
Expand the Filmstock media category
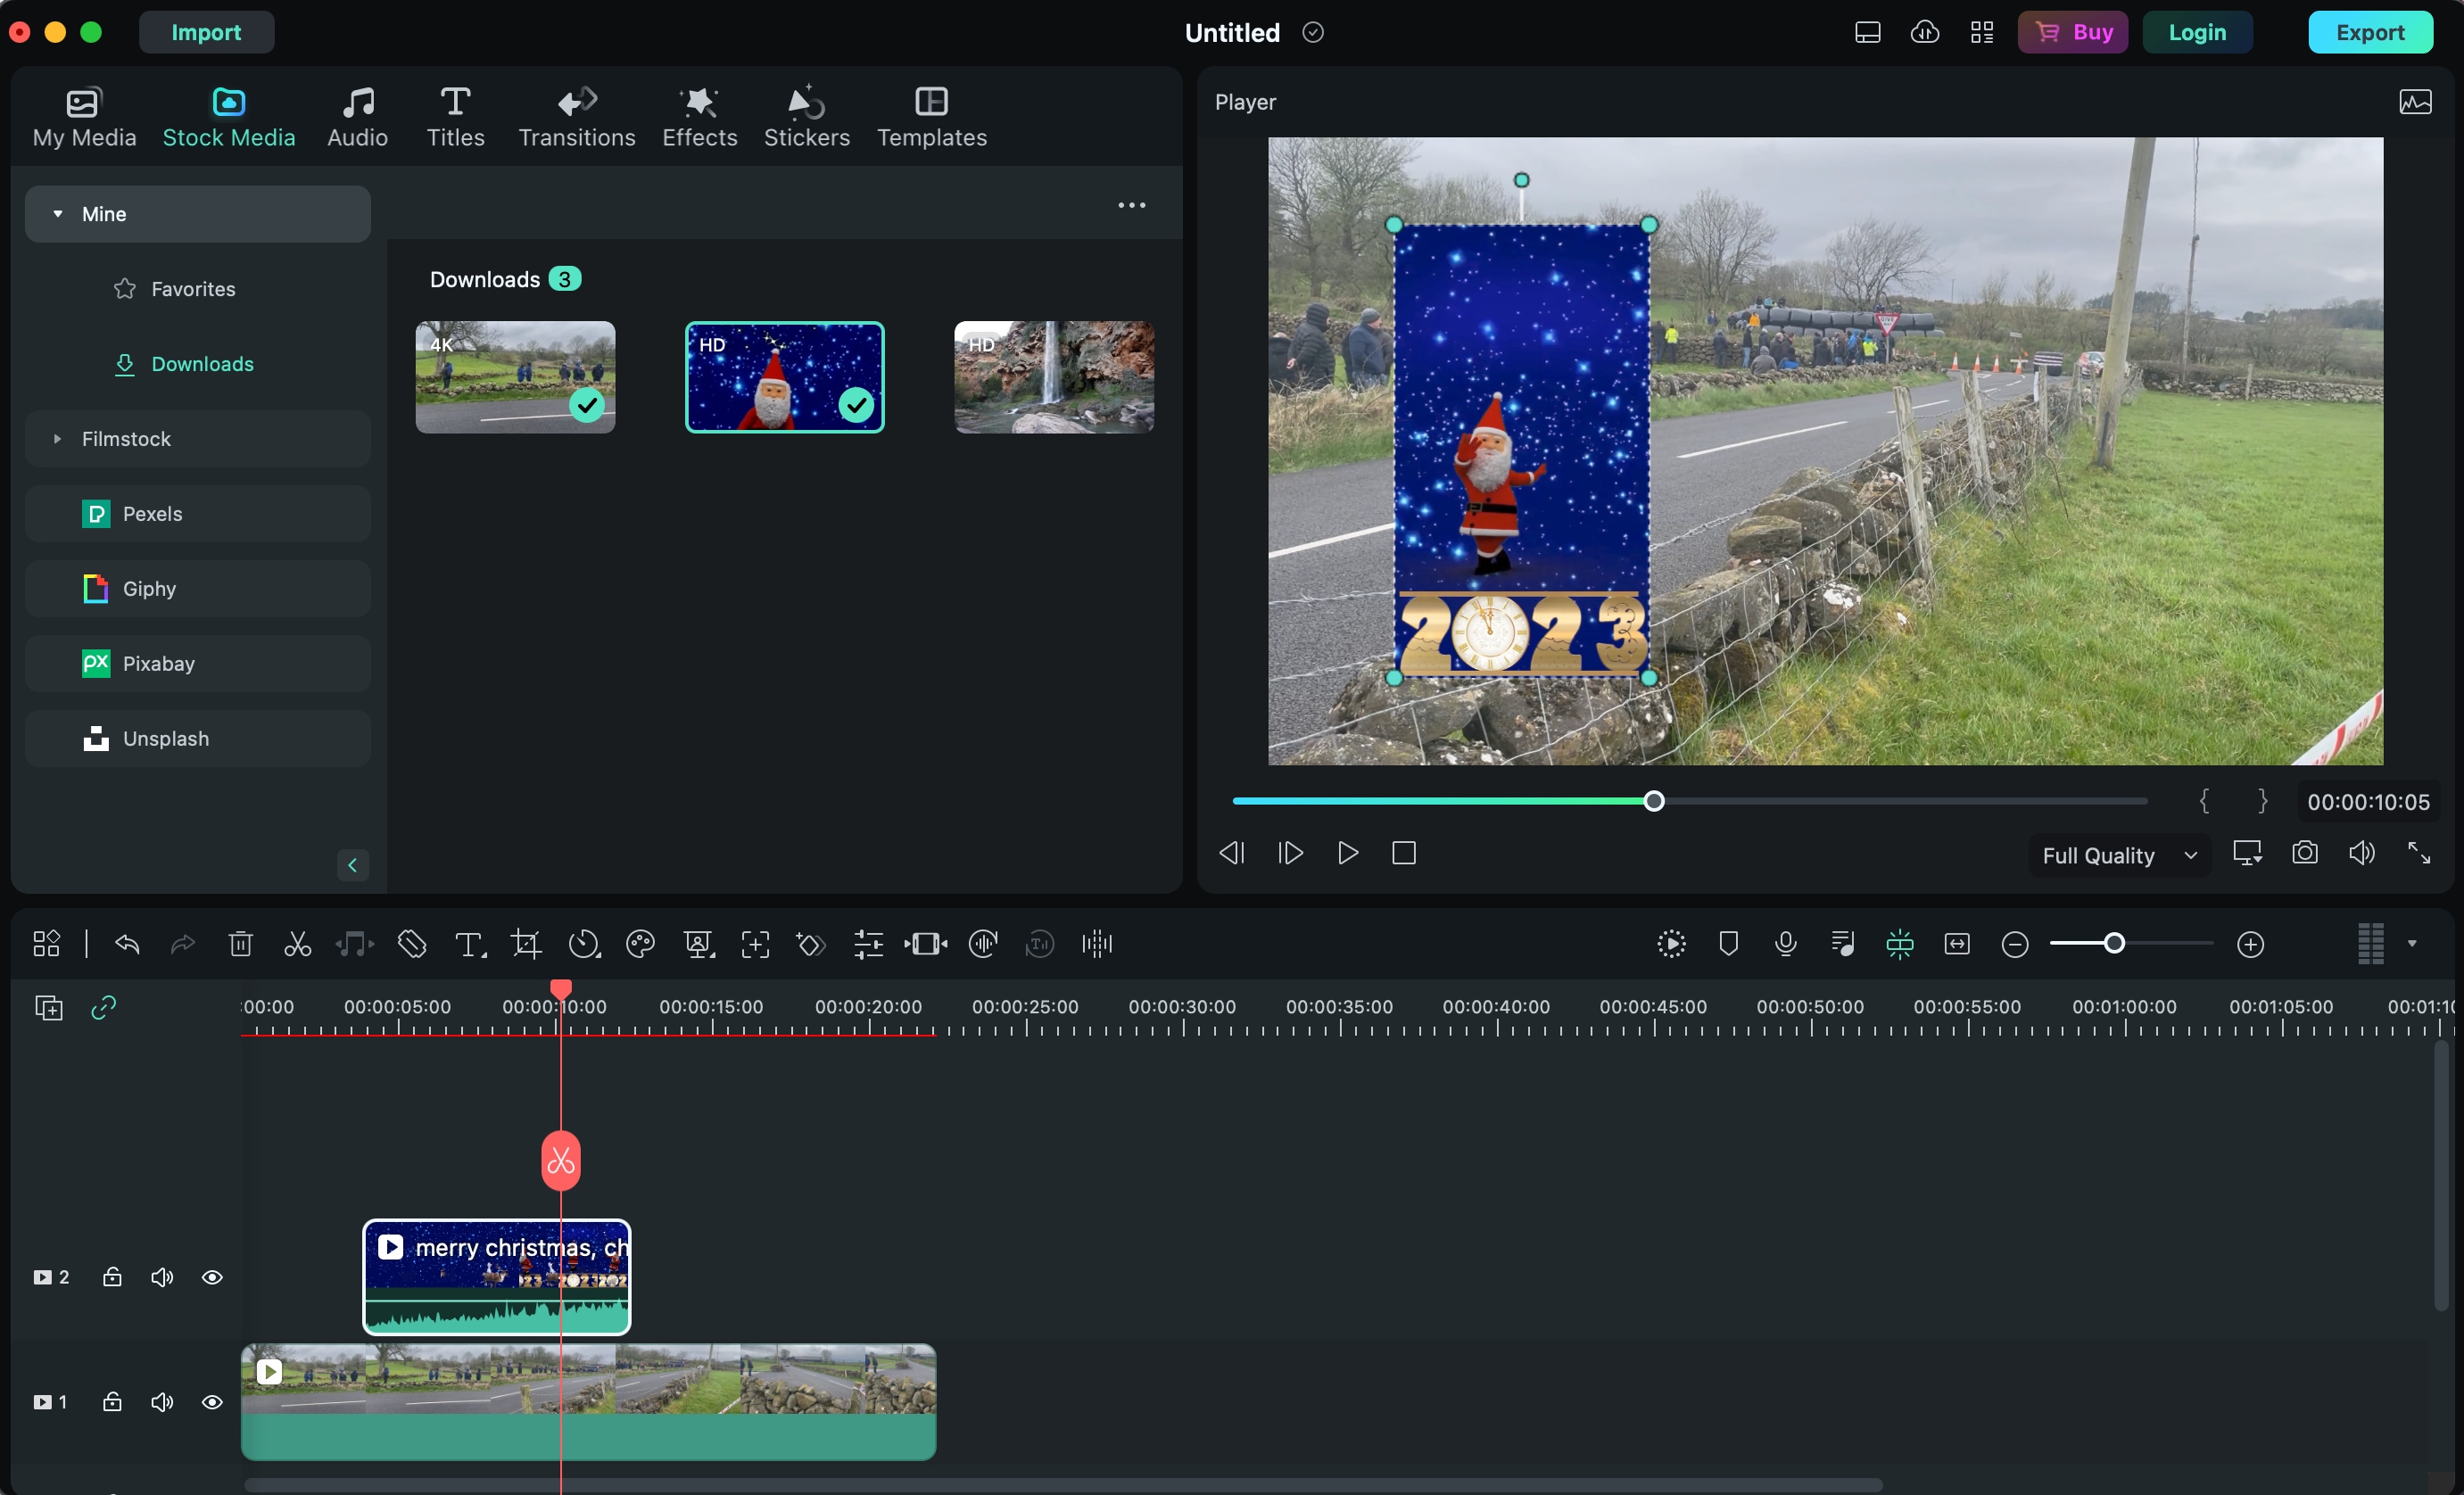click(56, 438)
